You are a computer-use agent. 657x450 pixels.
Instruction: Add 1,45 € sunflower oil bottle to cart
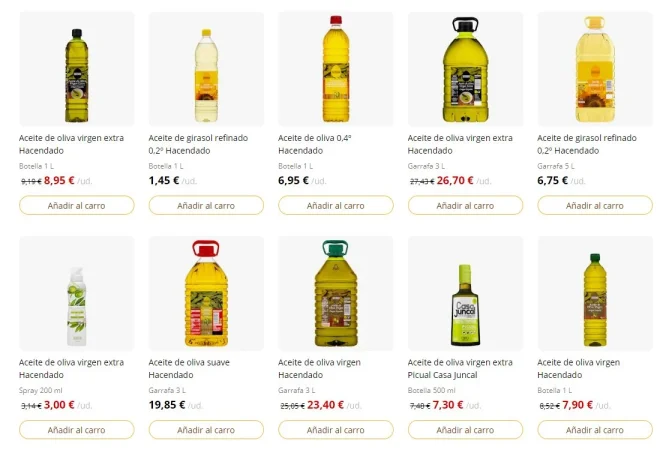[x=206, y=205]
